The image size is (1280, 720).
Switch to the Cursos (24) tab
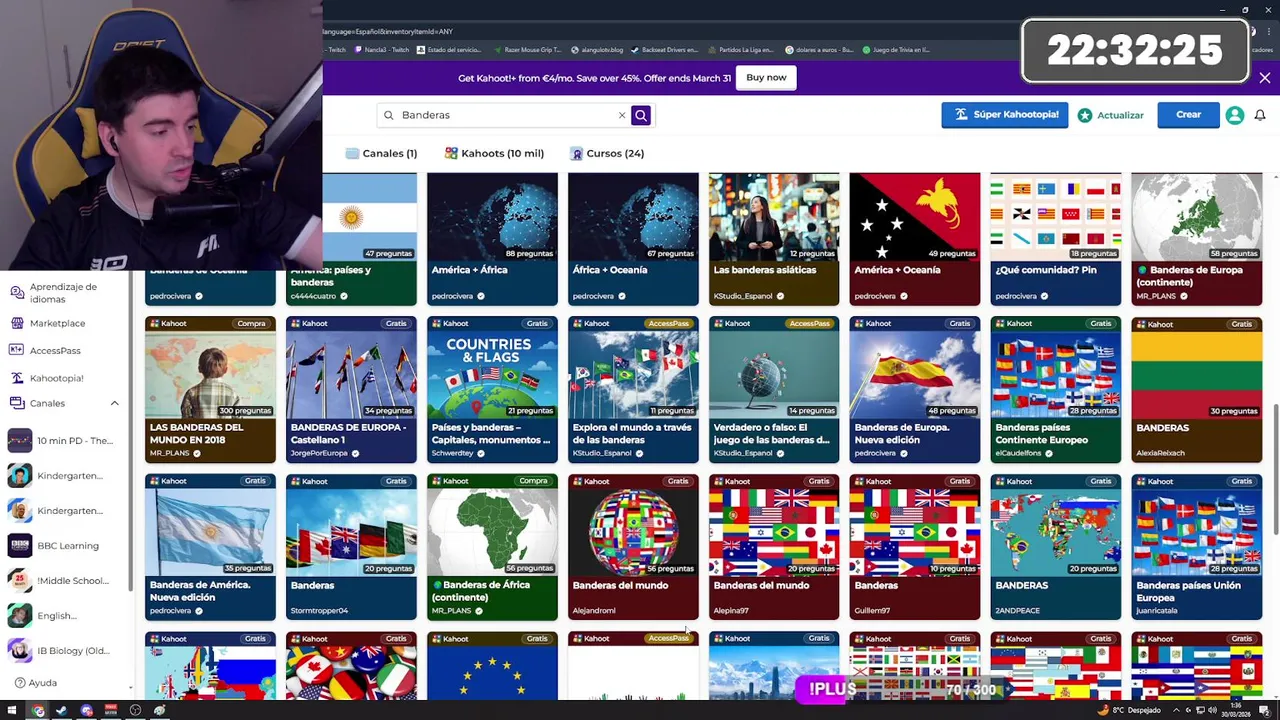[x=607, y=153]
